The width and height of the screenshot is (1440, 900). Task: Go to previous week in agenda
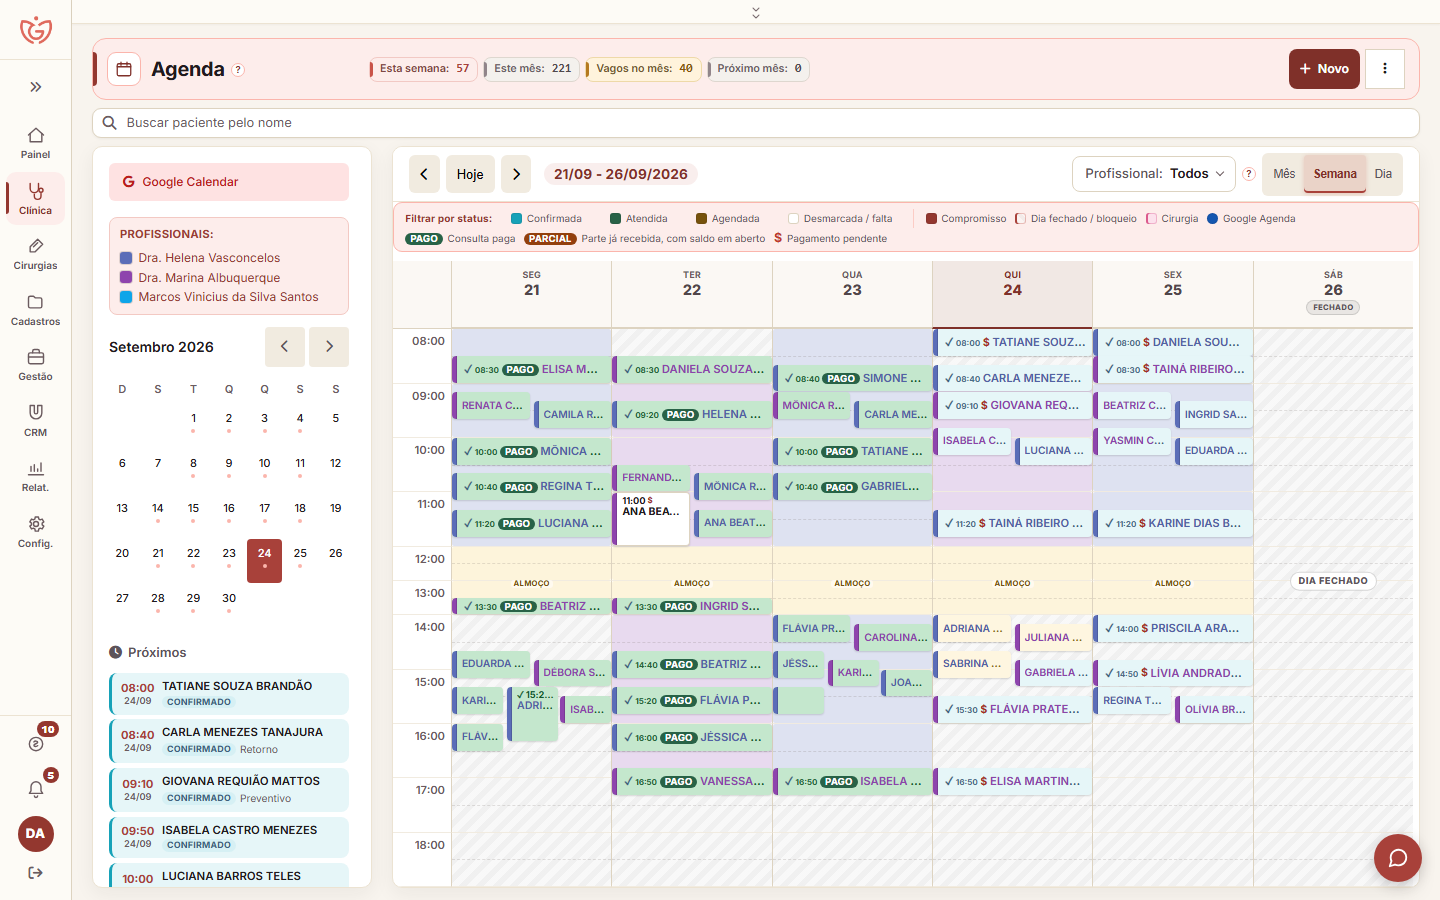click(424, 174)
